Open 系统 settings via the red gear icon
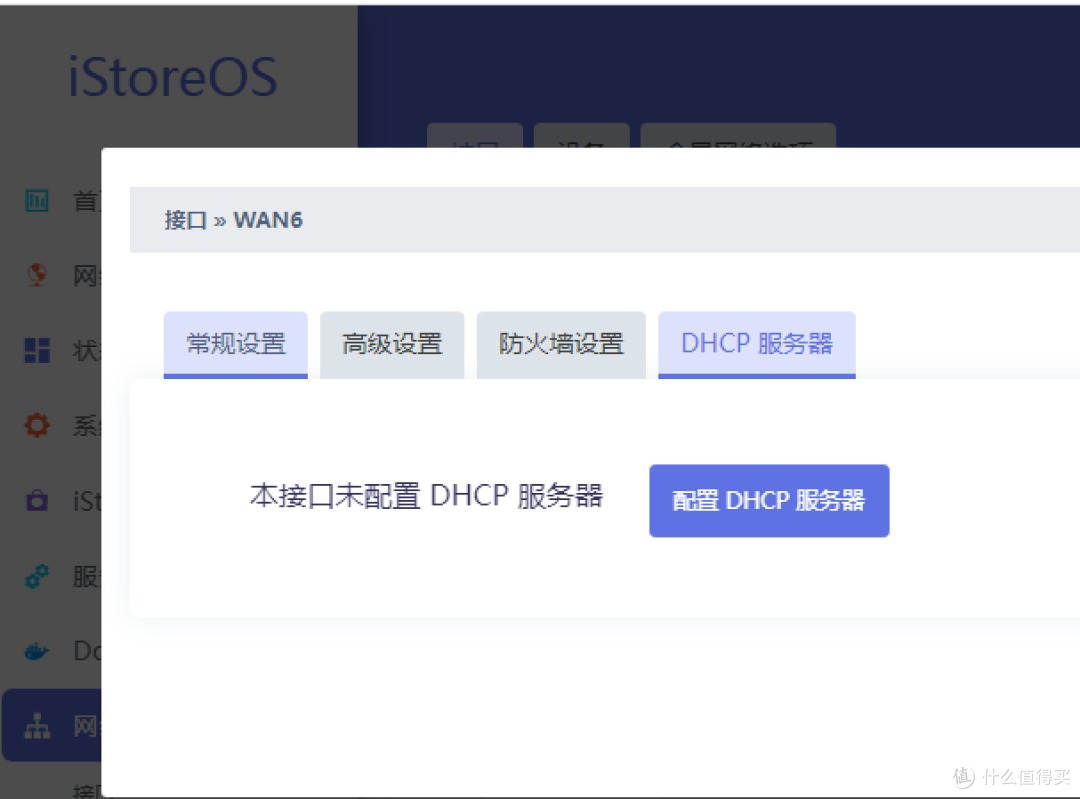The height and width of the screenshot is (799, 1080). 37,425
